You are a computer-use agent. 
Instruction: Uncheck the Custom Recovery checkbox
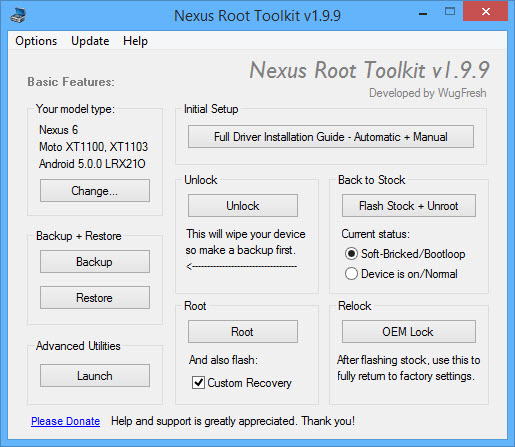[198, 382]
